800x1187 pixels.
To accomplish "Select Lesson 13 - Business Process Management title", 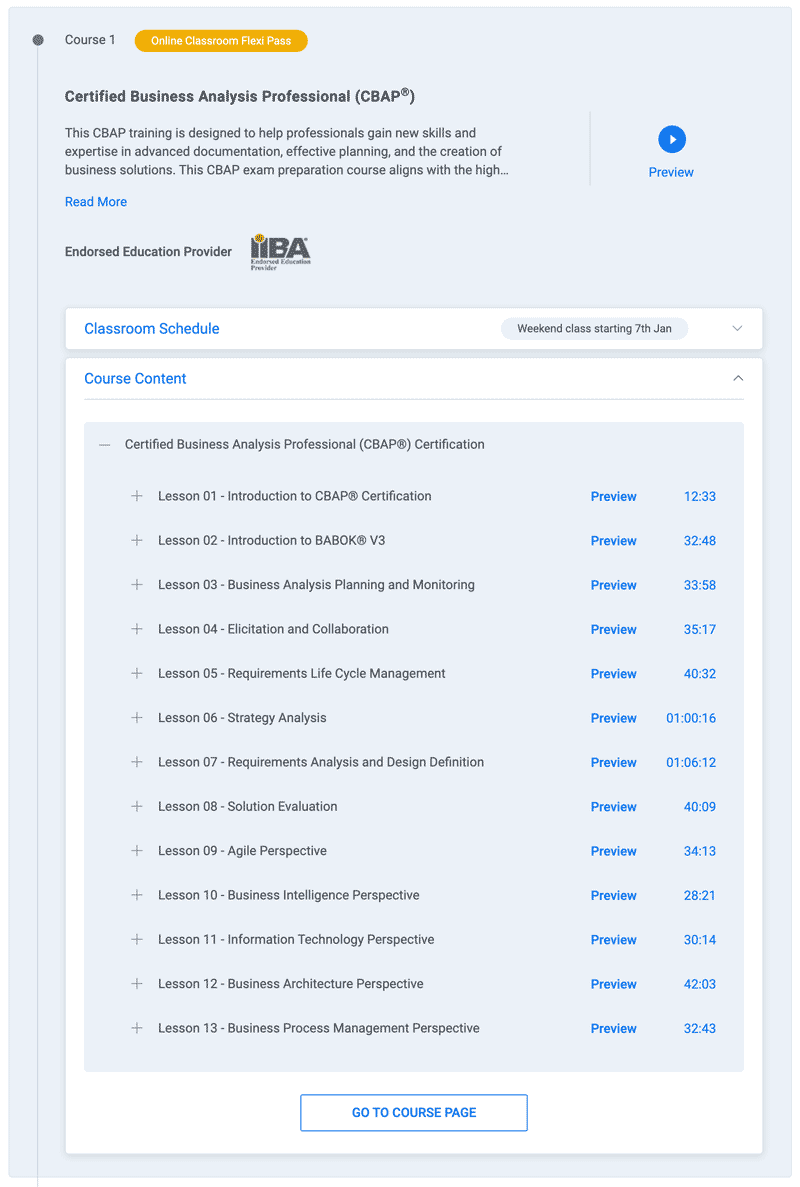I will (x=319, y=1028).
